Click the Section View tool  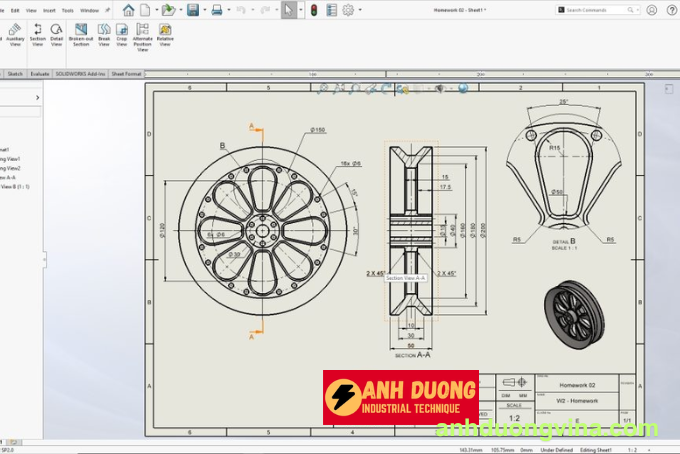tap(38, 34)
